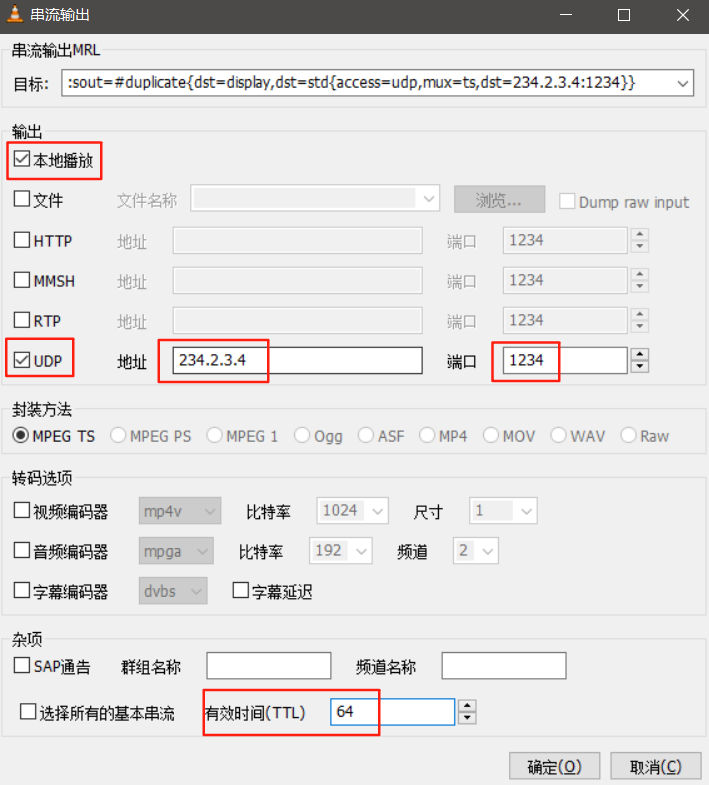The image size is (709, 785).
Task: Enable the MMSH output checkbox
Action: pos(22,279)
